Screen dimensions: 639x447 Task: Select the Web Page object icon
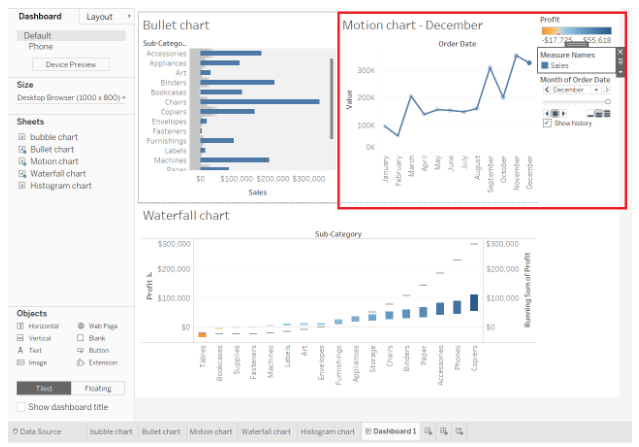click(80, 326)
